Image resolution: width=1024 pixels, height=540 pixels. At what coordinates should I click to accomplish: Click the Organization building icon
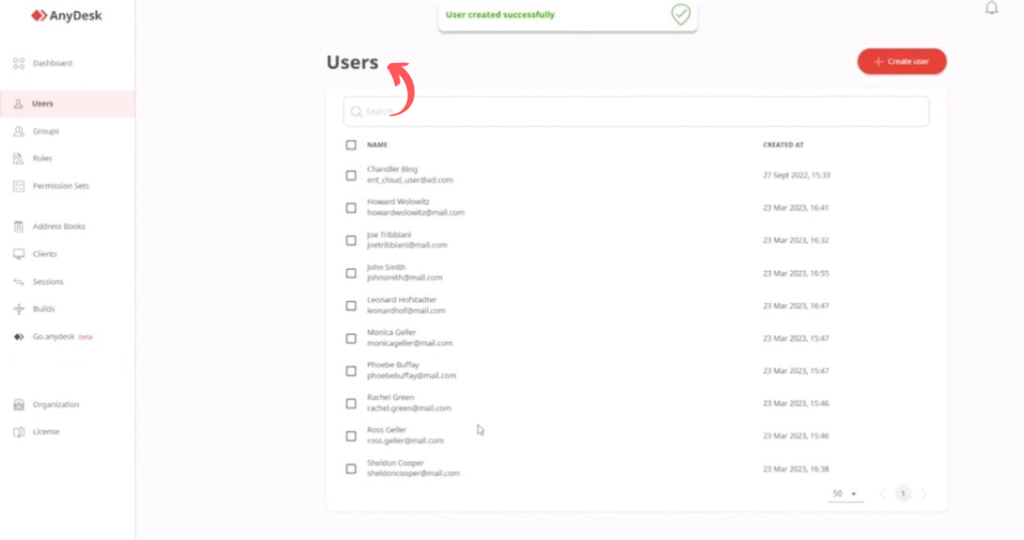[x=19, y=405]
